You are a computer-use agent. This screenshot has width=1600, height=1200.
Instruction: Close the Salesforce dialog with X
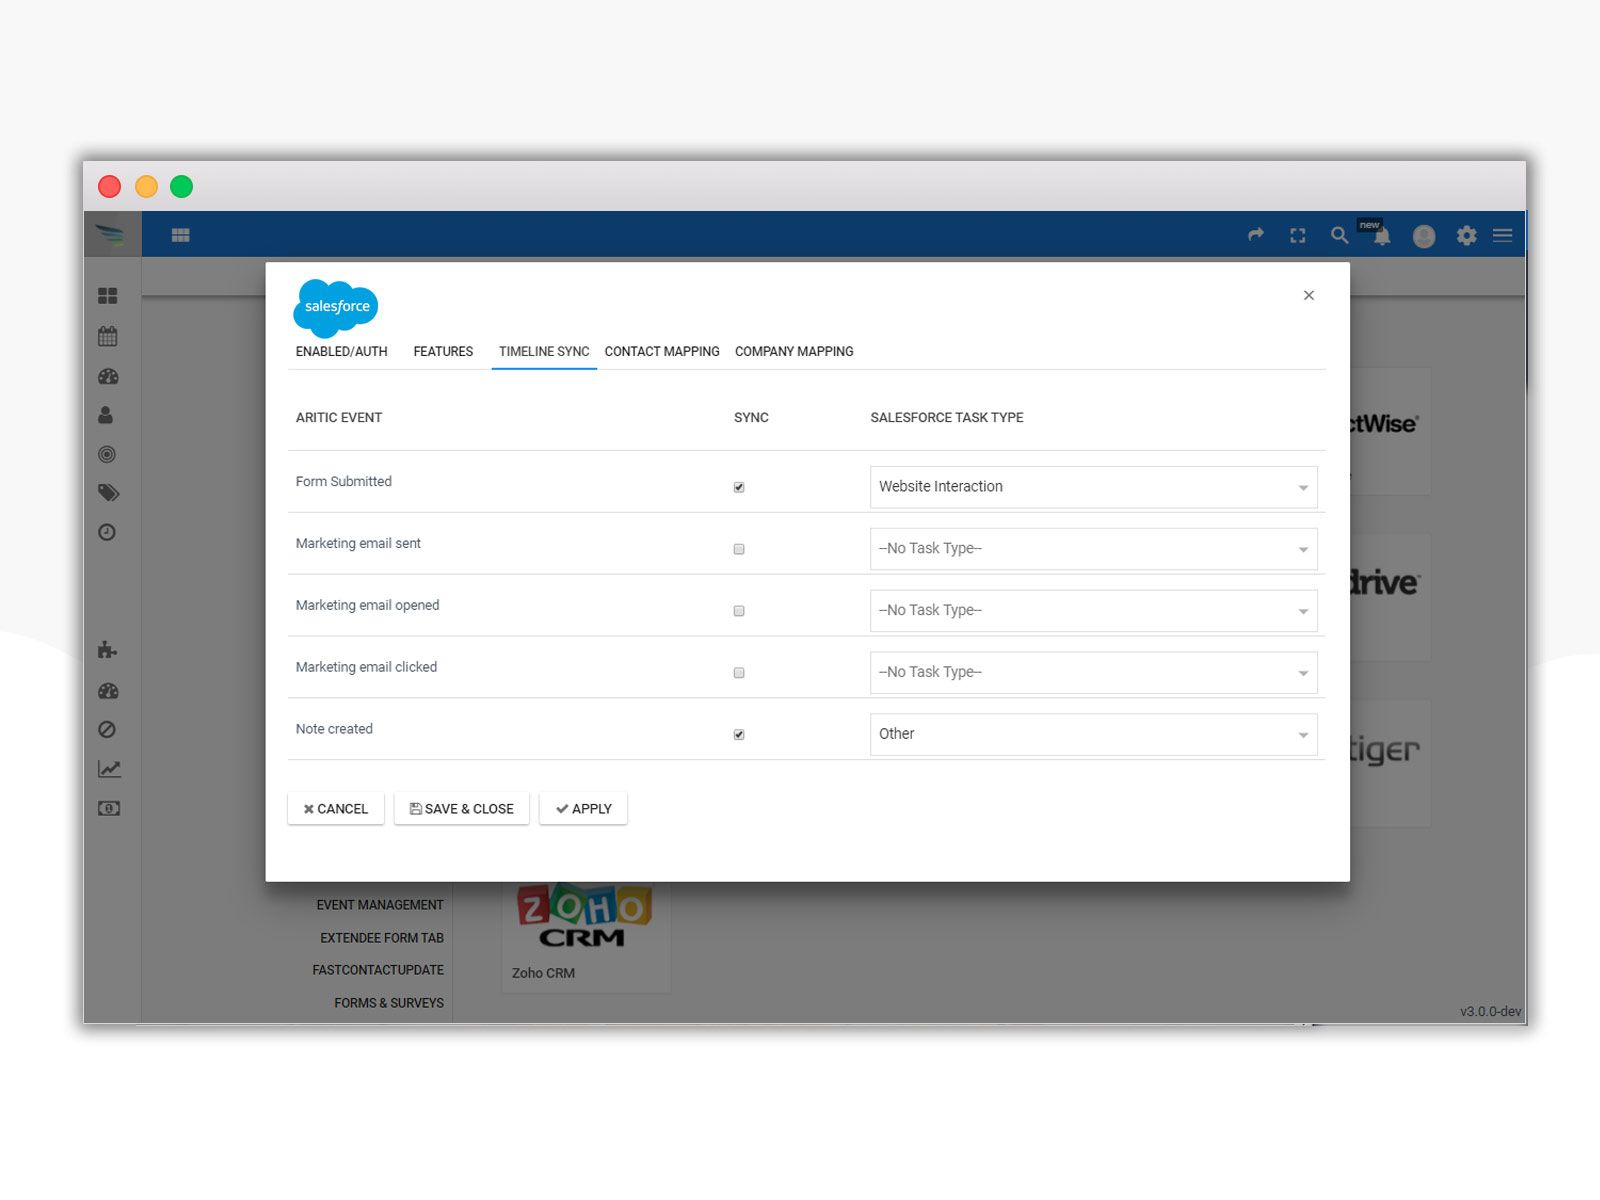click(x=1309, y=295)
